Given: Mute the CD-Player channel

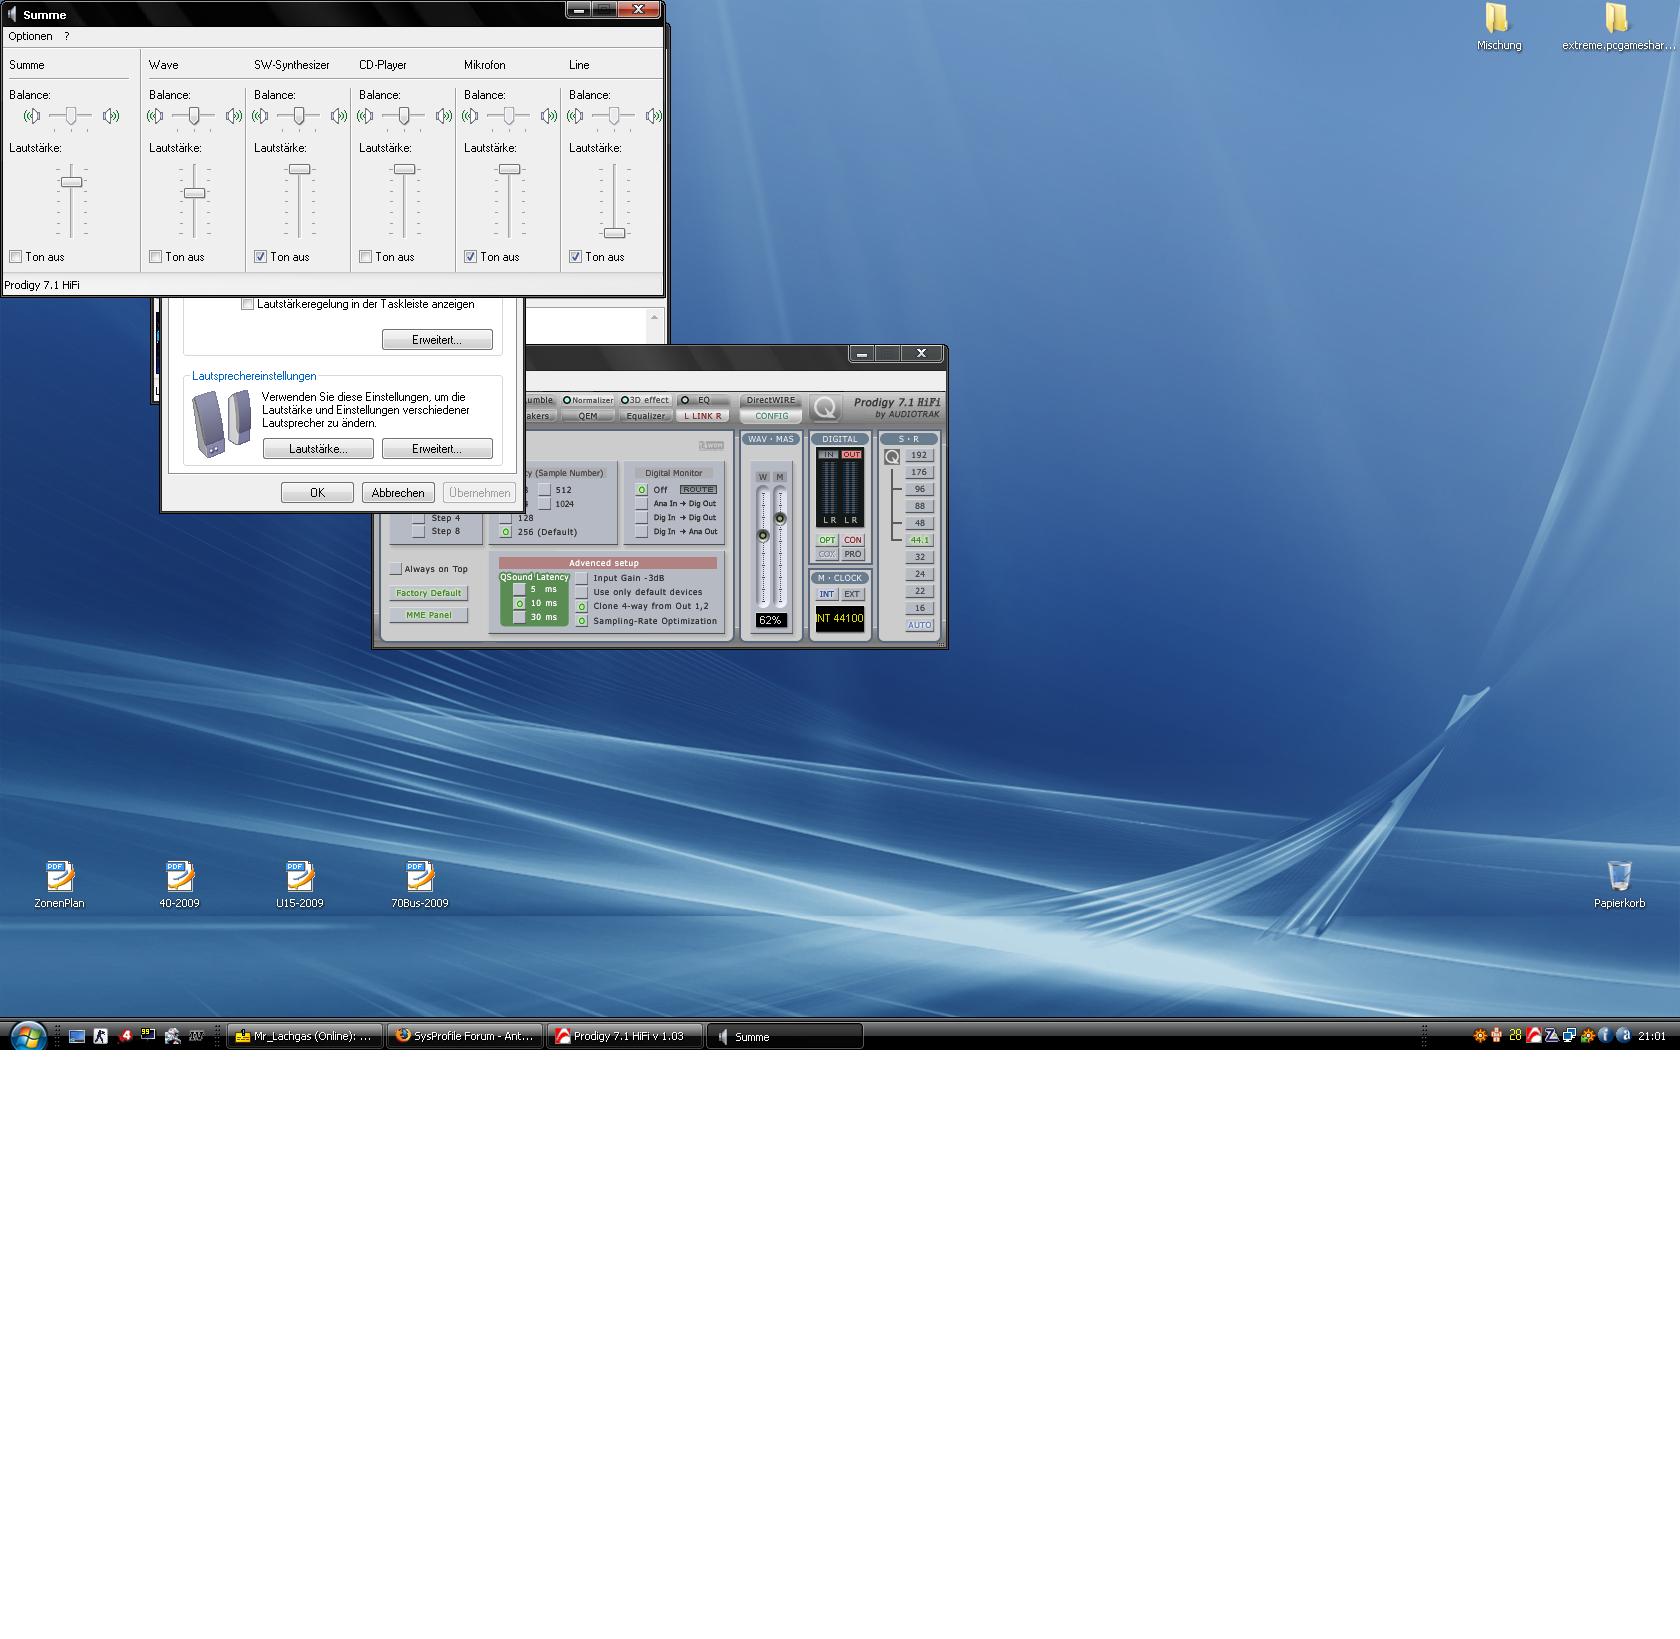Looking at the screenshot, I should click(366, 257).
